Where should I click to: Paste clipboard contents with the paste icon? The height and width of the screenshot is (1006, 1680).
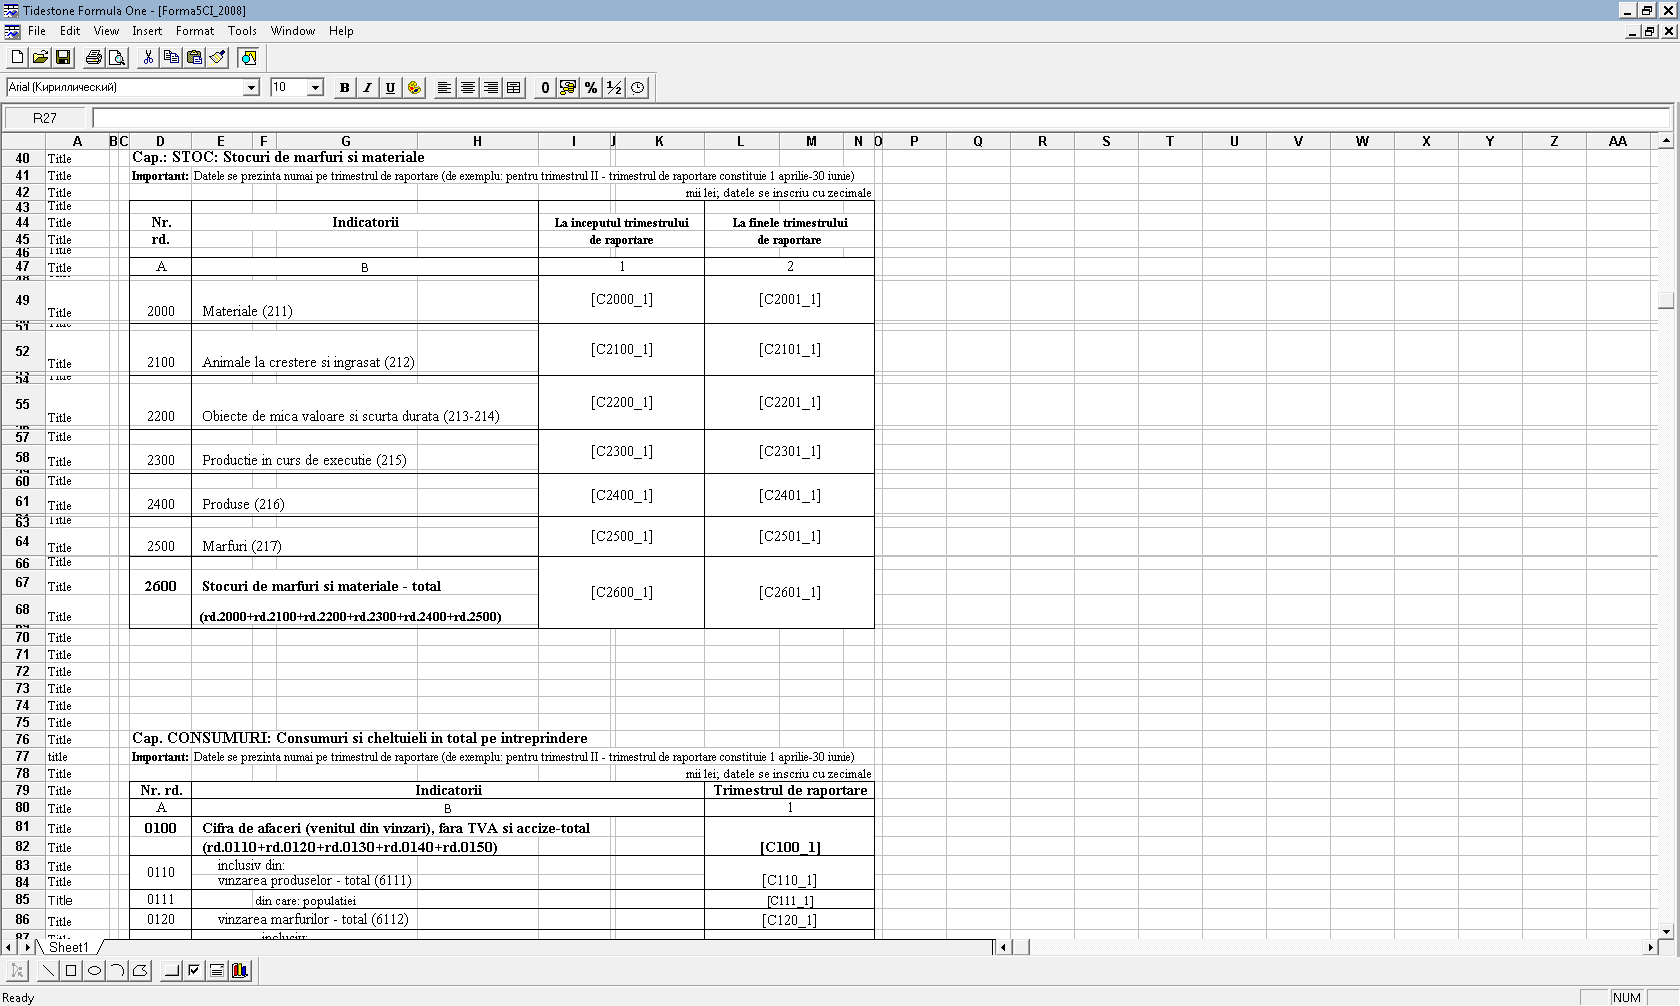coord(194,57)
